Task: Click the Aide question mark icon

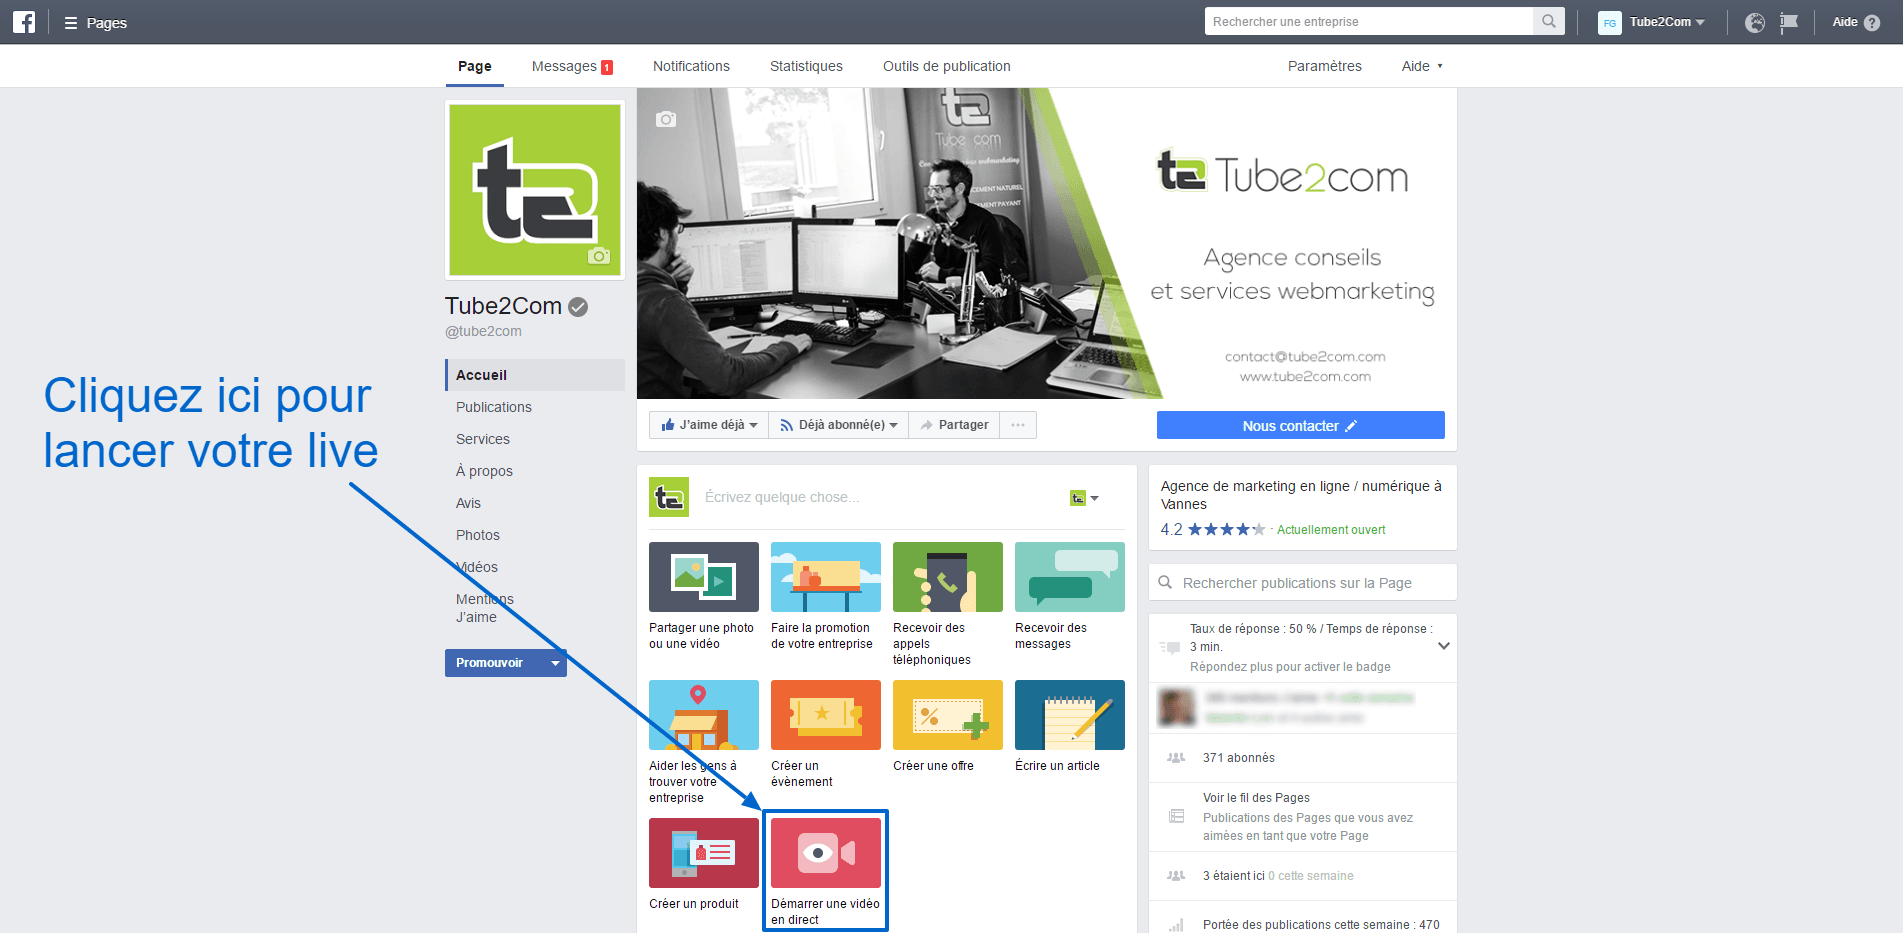Action: click(x=1872, y=22)
